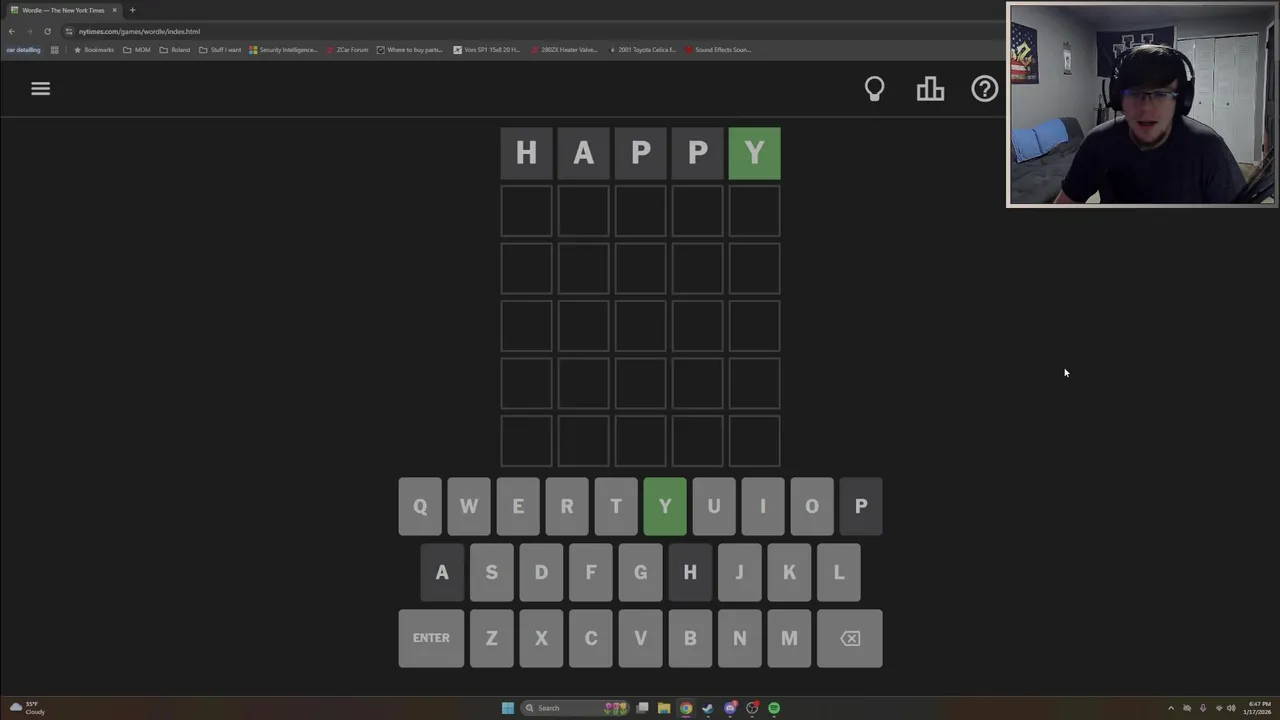This screenshot has width=1280, height=720.
Task: Click the V key on the Wordle keyboard
Action: coord(640,638)
